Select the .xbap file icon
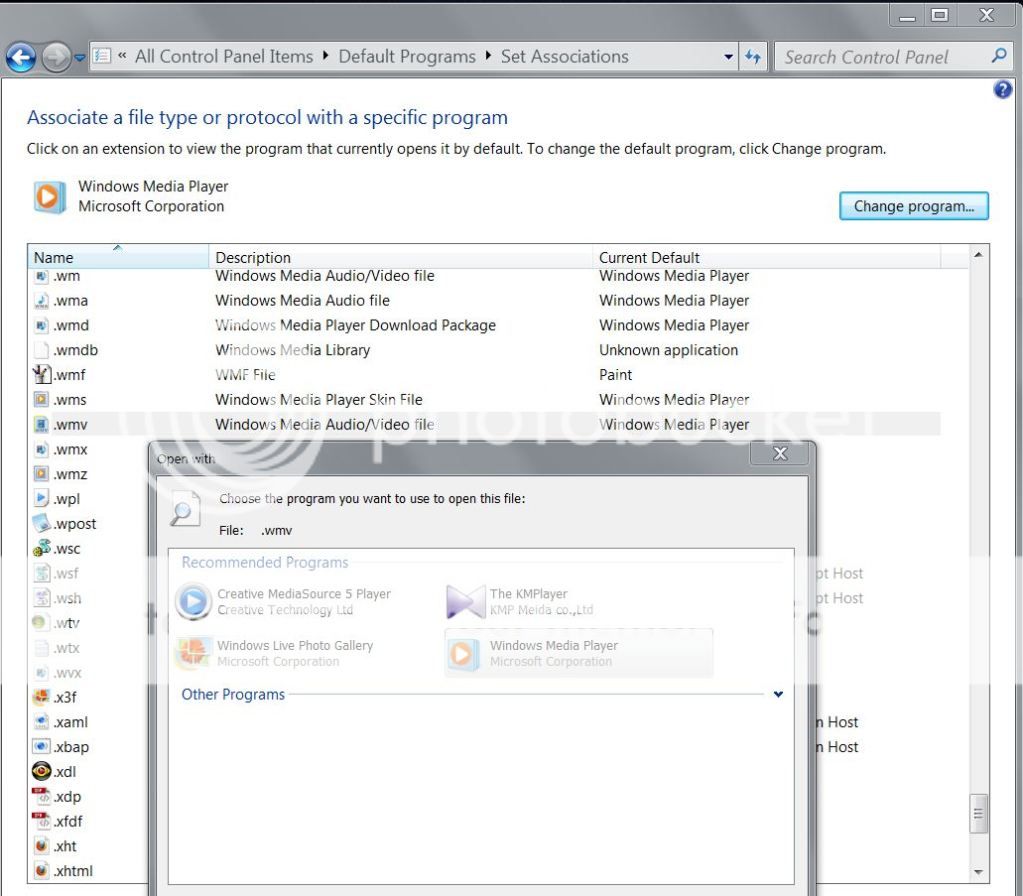The width and height of the screenshot is (1023, 896). (x=41, y=747)
